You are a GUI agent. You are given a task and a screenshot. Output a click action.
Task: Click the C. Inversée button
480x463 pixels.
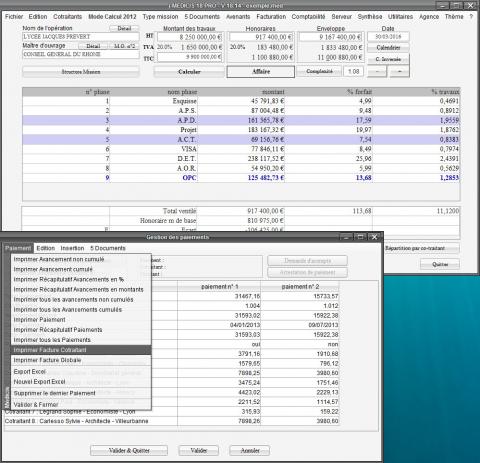pos(388,59)
